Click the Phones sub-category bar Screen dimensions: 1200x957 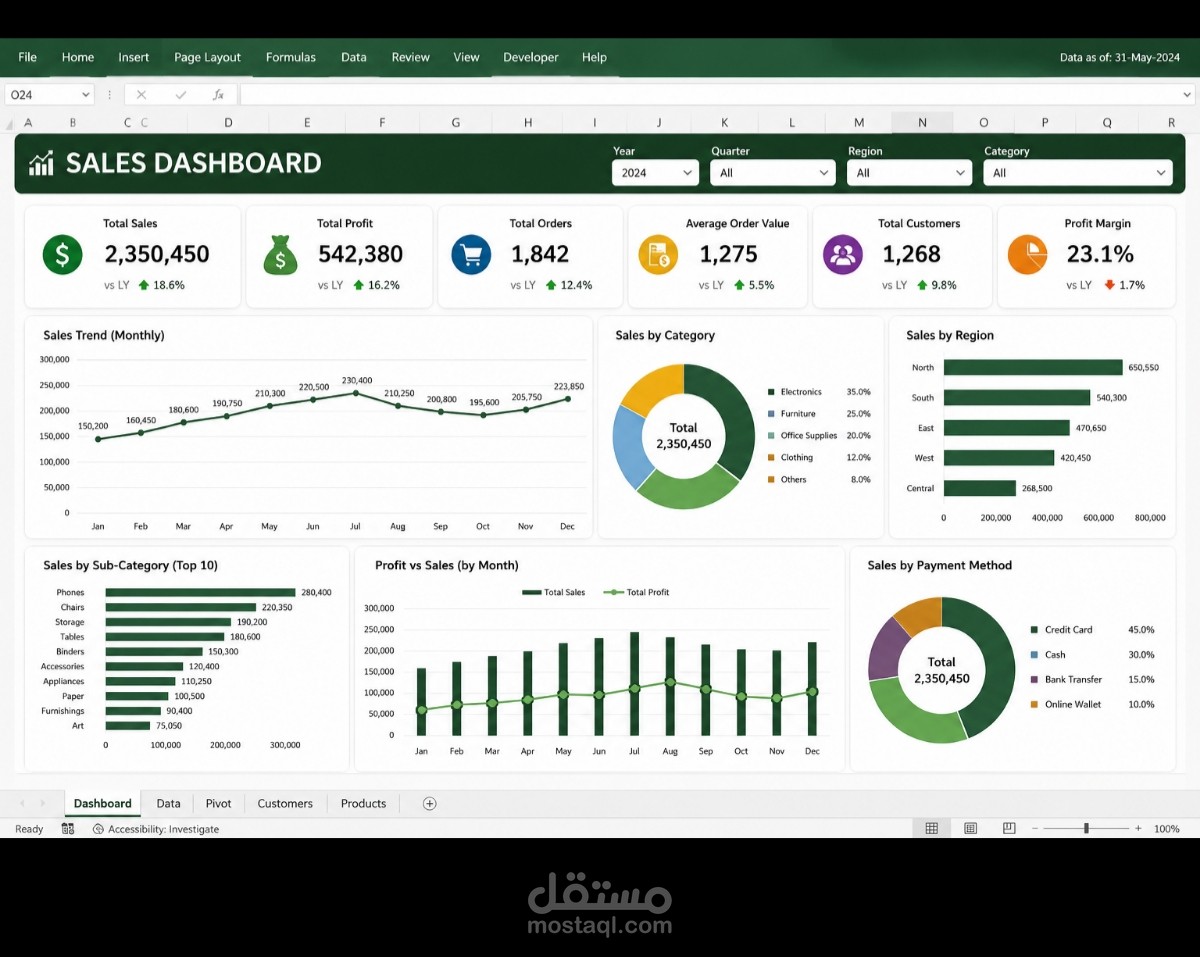tap(200, 592)
